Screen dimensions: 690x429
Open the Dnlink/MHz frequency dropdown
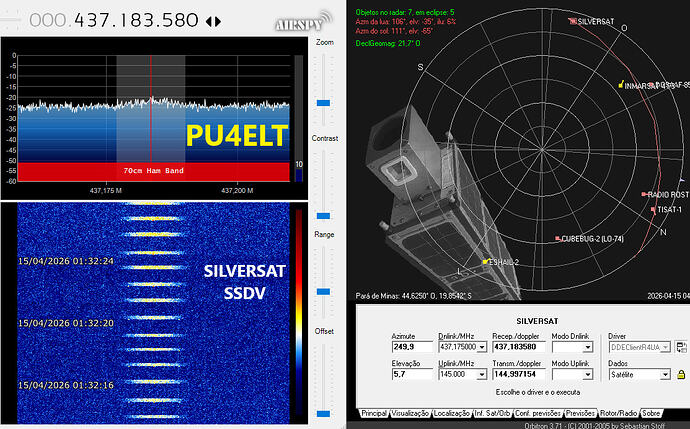coord(482,347)
